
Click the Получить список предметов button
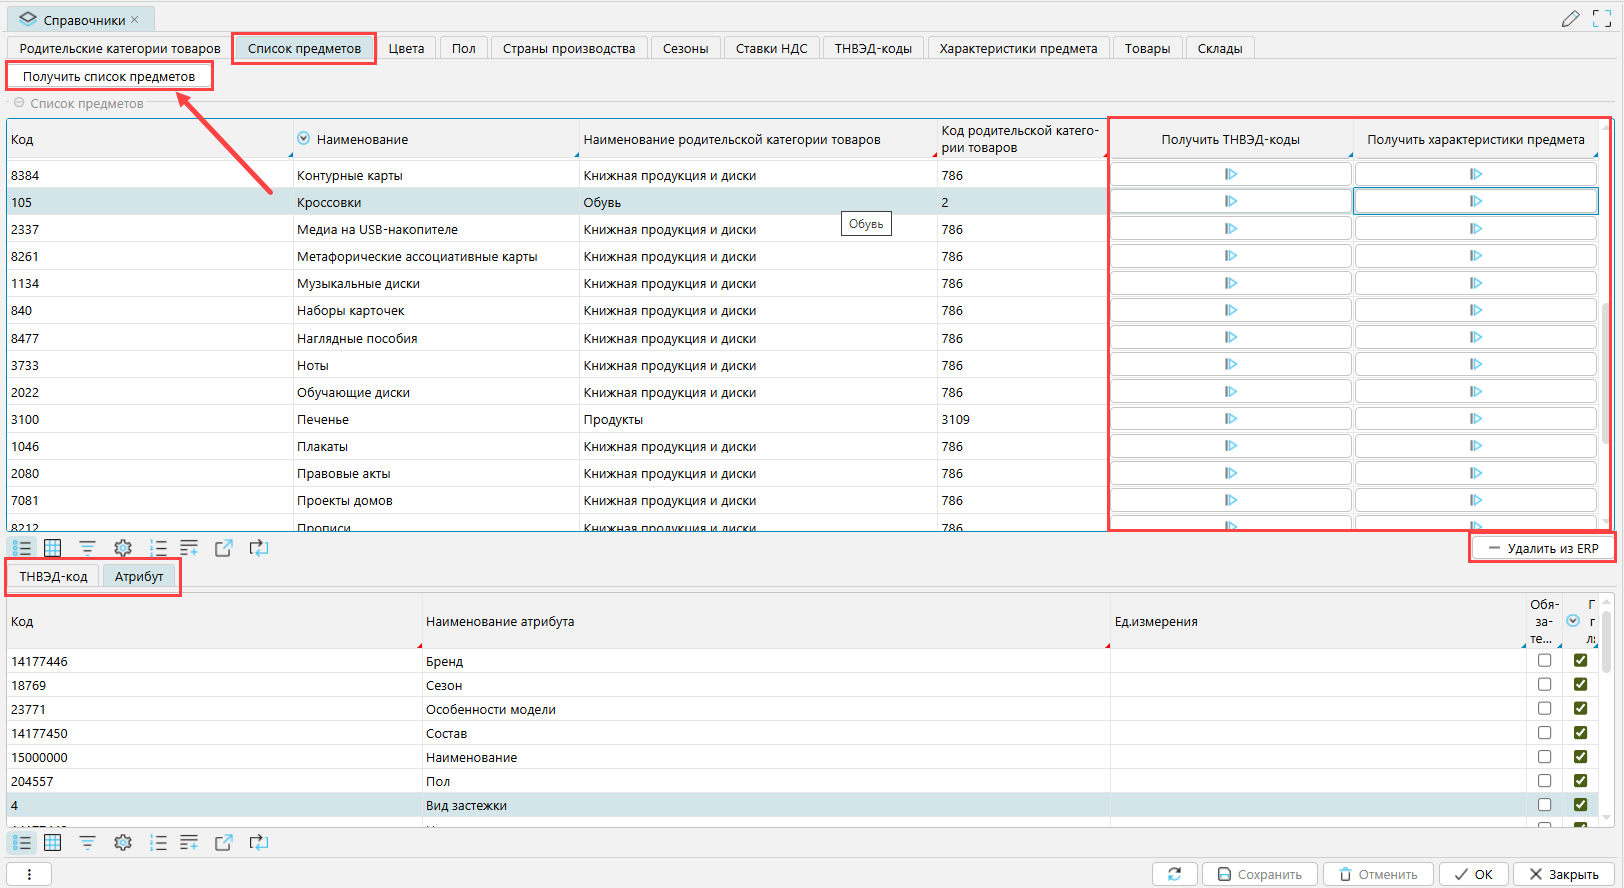(x=109, y=76)
